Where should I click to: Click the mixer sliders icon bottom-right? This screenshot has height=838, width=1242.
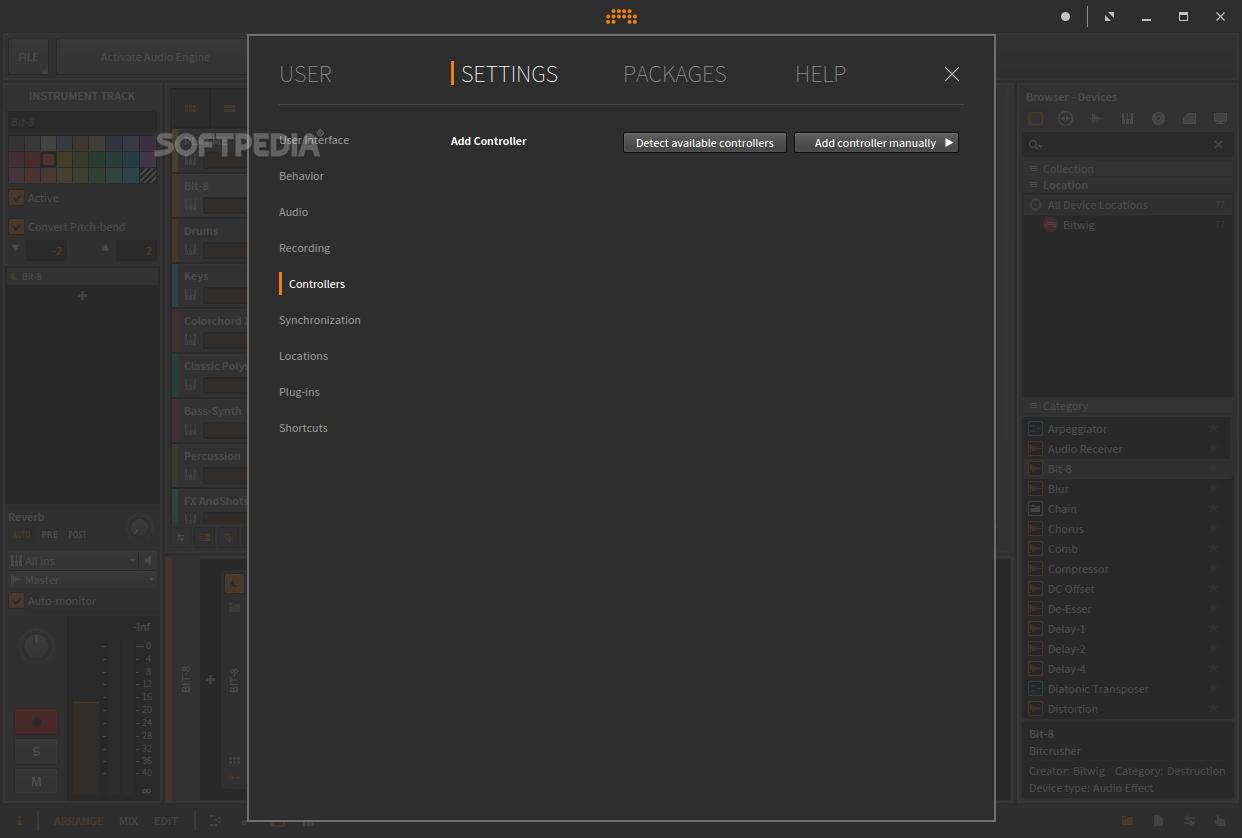[1189, 821]
